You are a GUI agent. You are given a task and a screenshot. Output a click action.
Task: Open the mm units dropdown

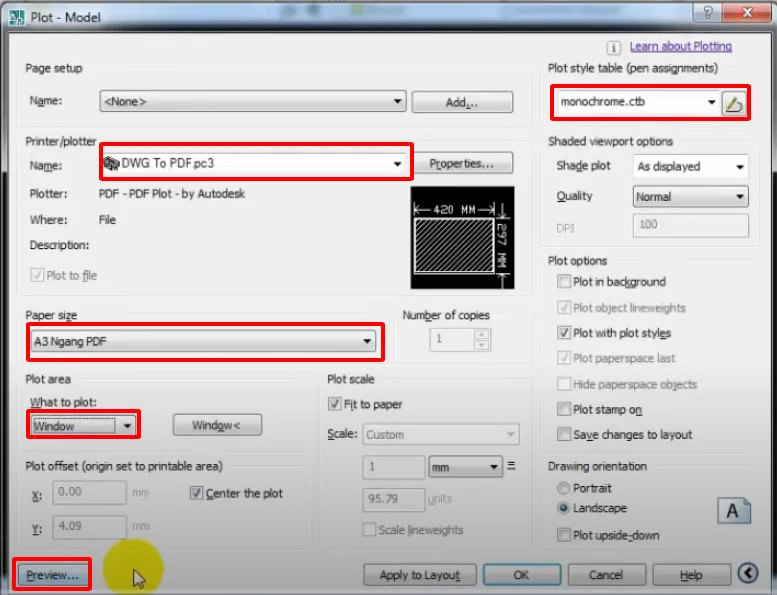click(x=465, y=467)
